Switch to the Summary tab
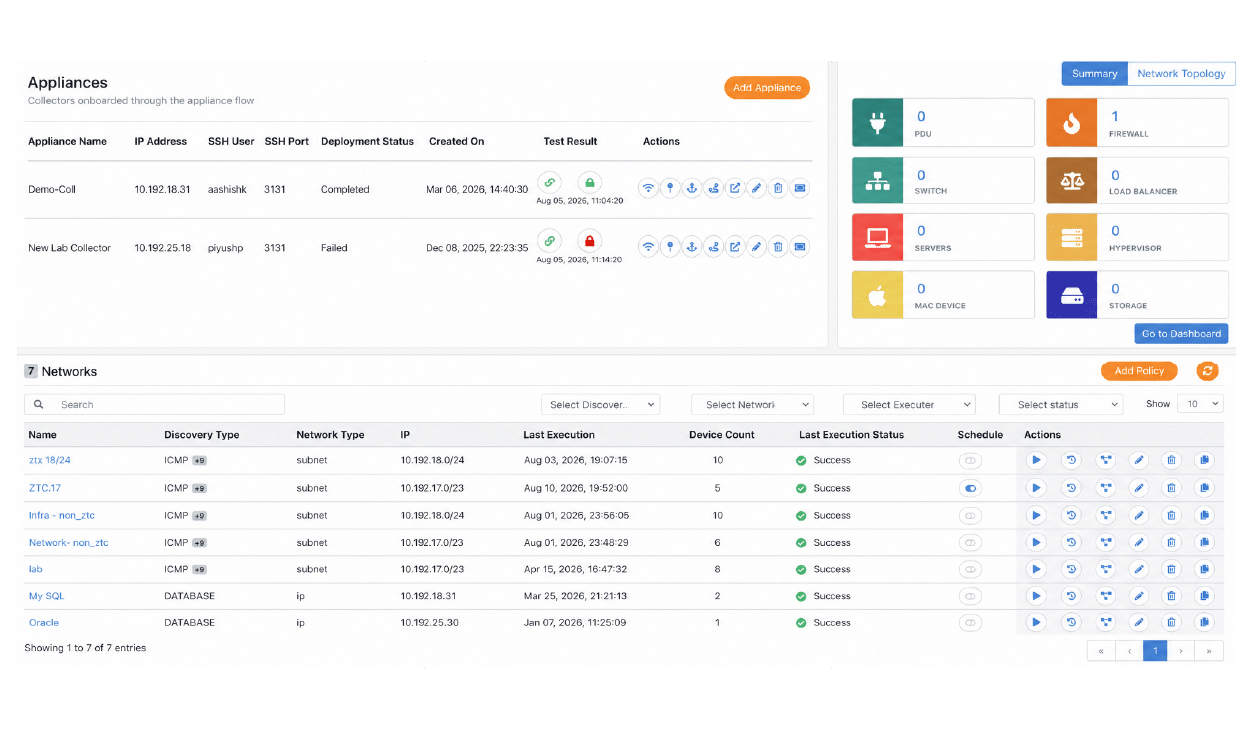The image size is (1250, 730). tap(1094, 74)
